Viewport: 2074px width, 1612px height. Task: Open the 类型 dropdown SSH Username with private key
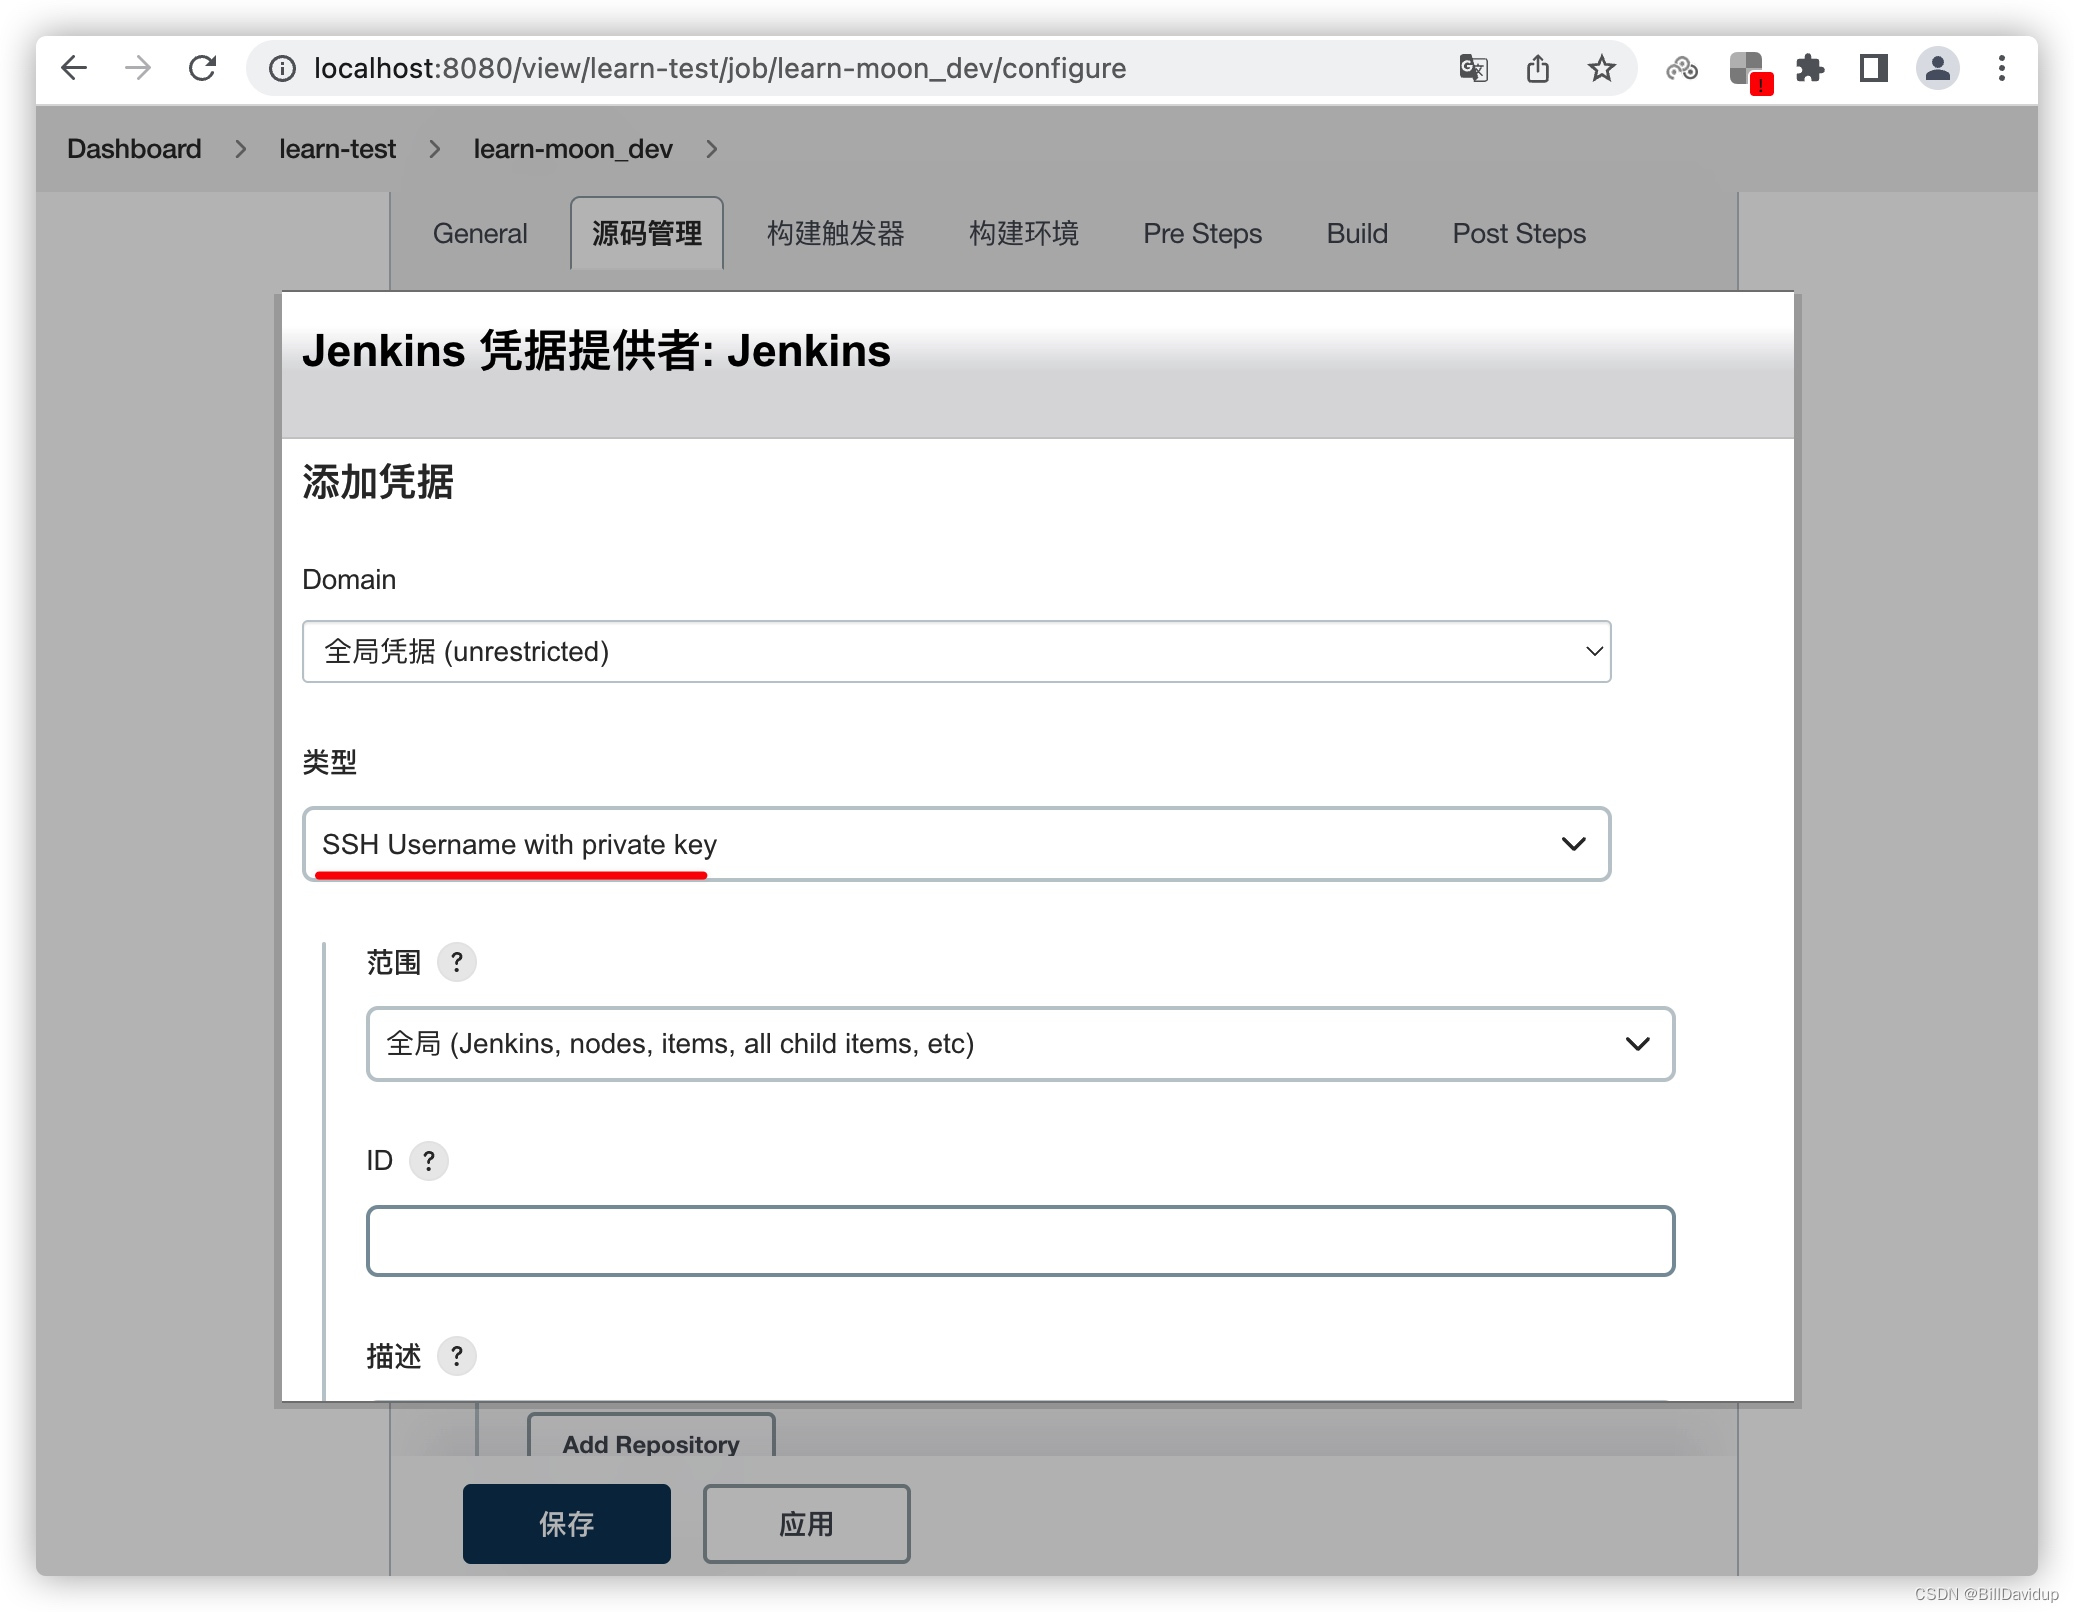956,845
